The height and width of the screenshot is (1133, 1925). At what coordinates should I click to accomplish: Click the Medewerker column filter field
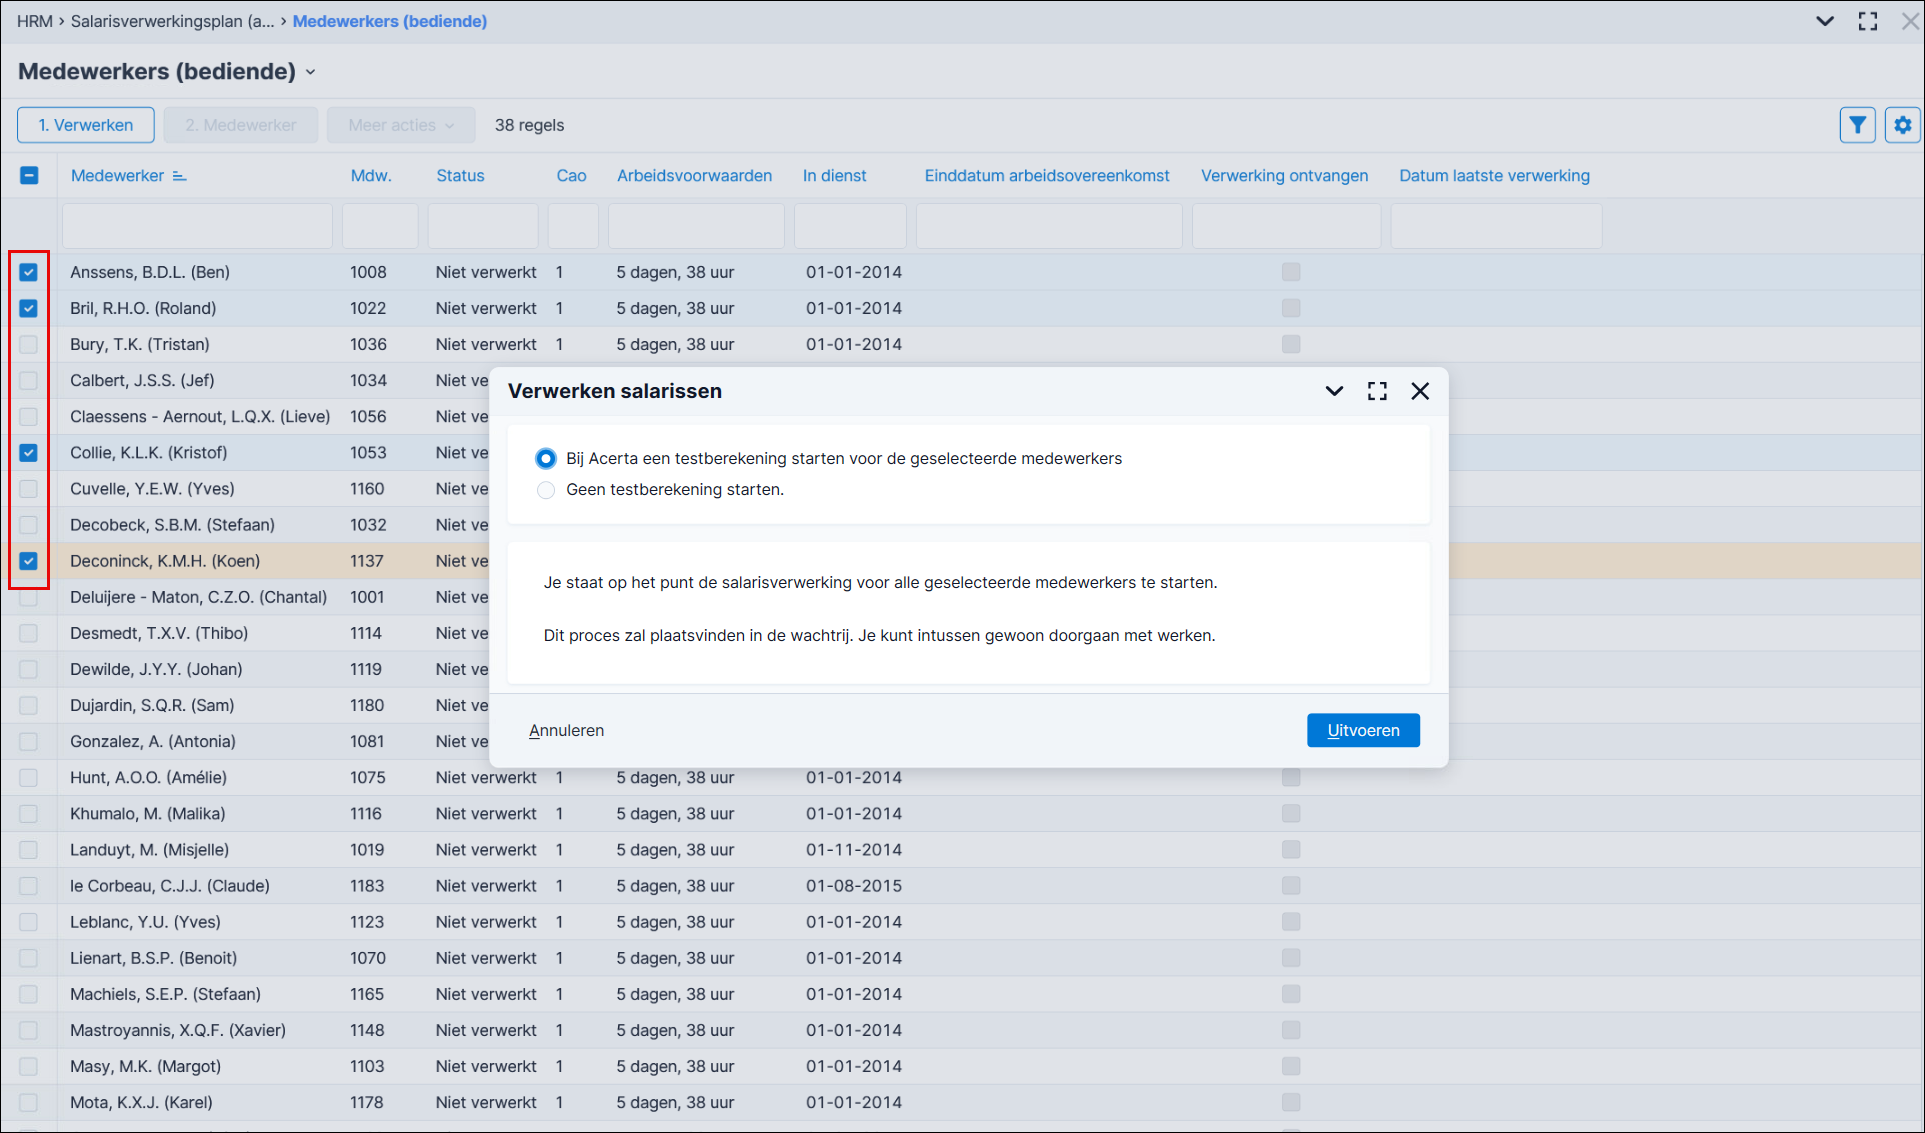coord(197,226)
